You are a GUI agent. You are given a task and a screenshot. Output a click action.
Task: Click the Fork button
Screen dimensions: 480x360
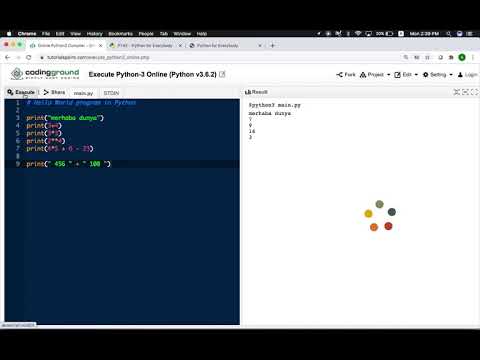click(346, 75)
